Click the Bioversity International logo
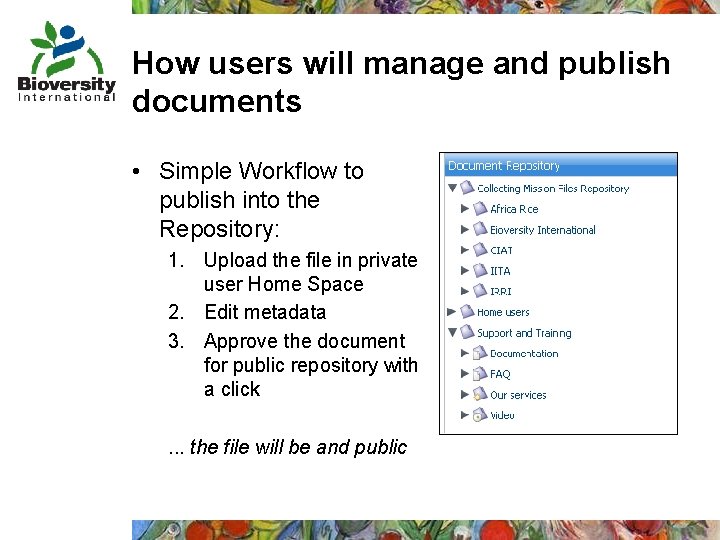Screen dimensions: 720x540 67,61
